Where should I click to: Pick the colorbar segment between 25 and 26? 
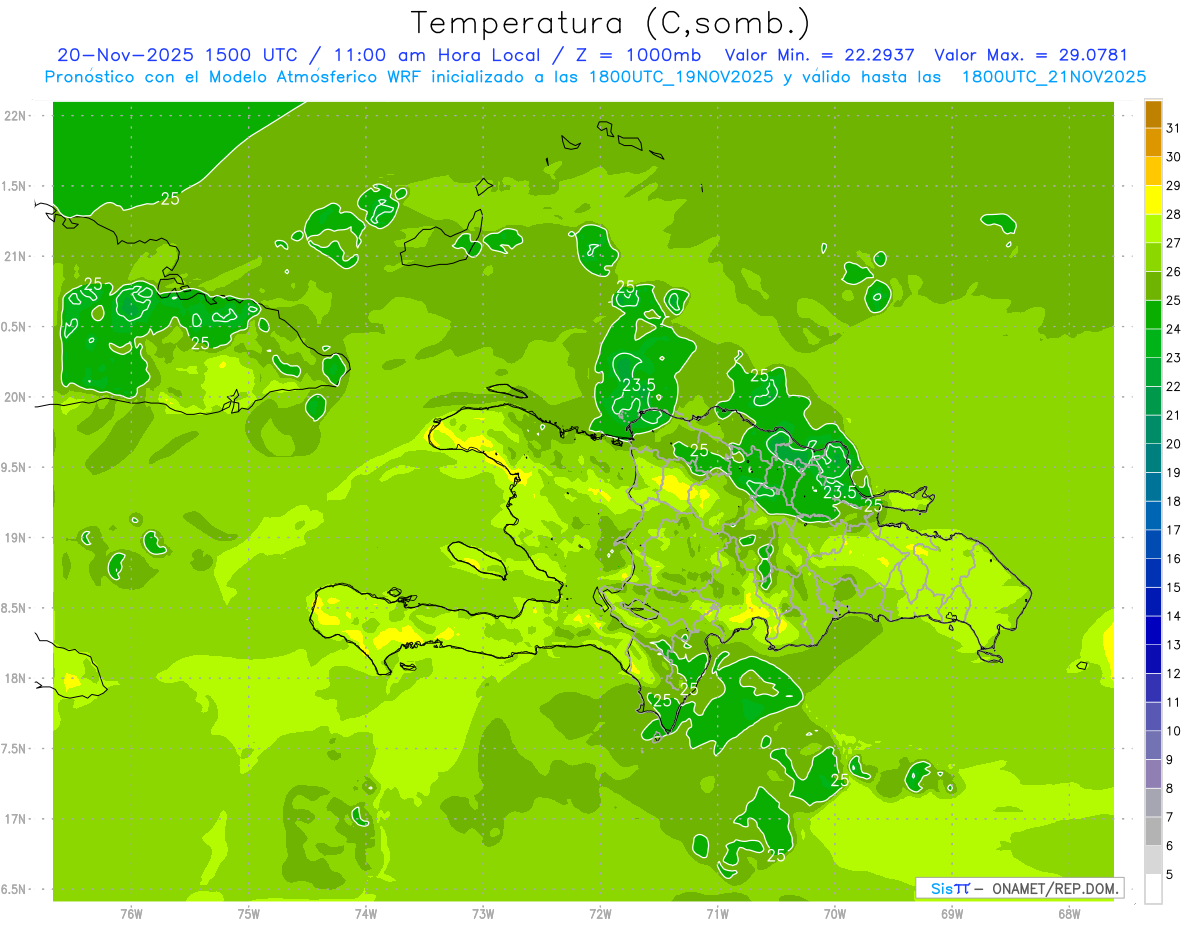(1153, 287)
